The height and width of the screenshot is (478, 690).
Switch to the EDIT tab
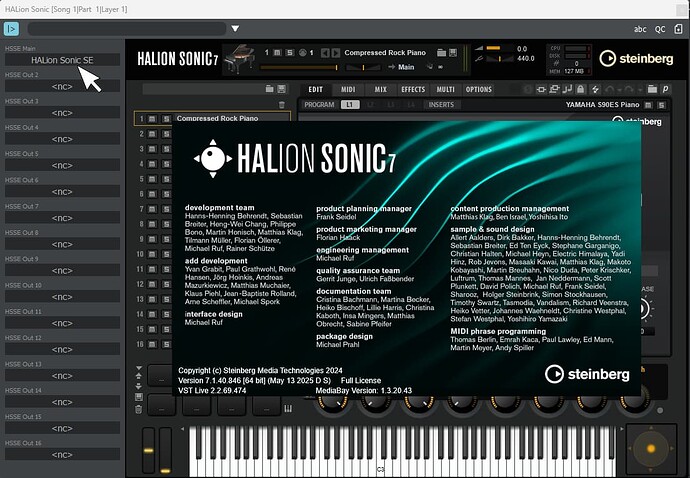pyautogui.click(x=316, y=89)
